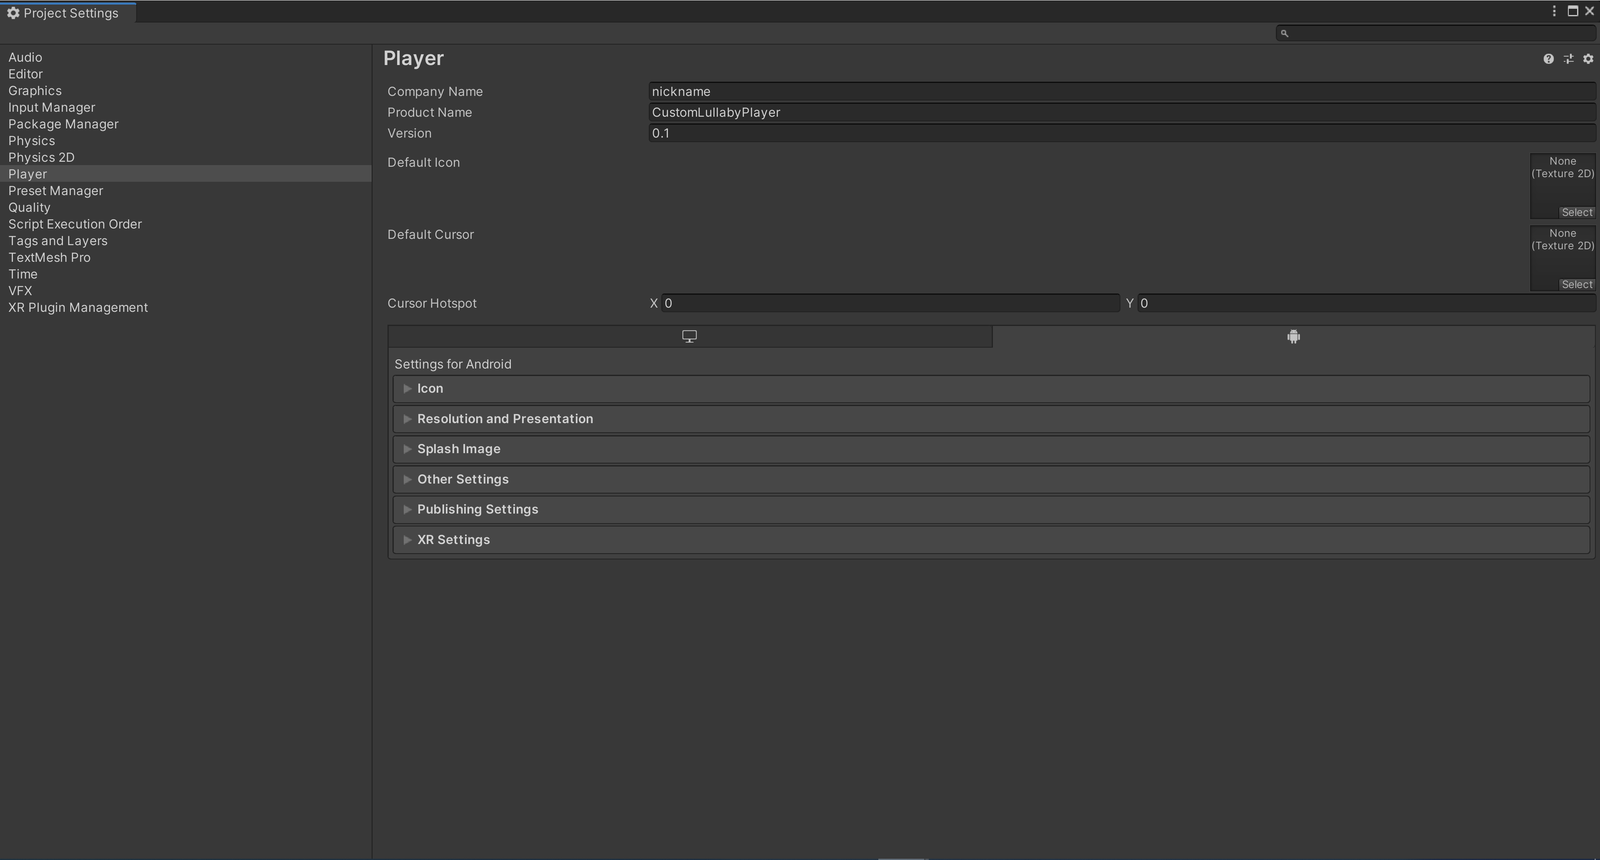Expand the Publishing Settings section

tap(991, 509)
